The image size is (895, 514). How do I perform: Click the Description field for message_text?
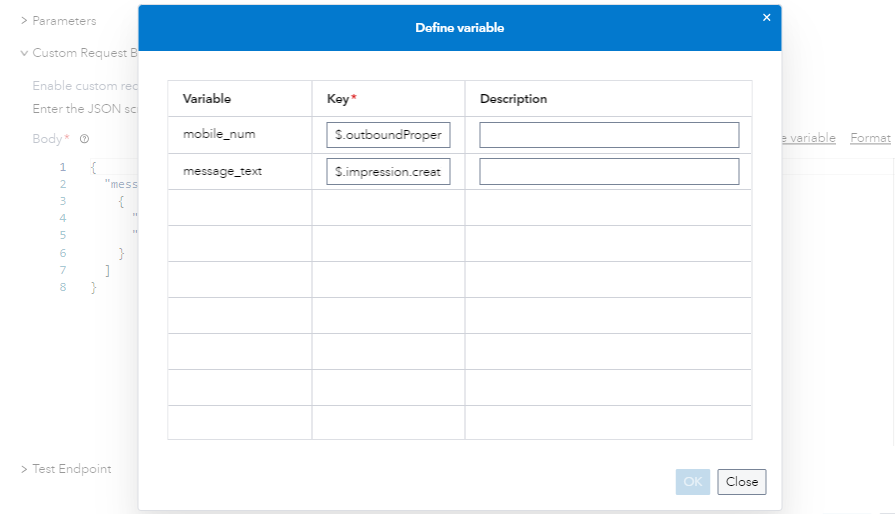(x=609, y=171)
